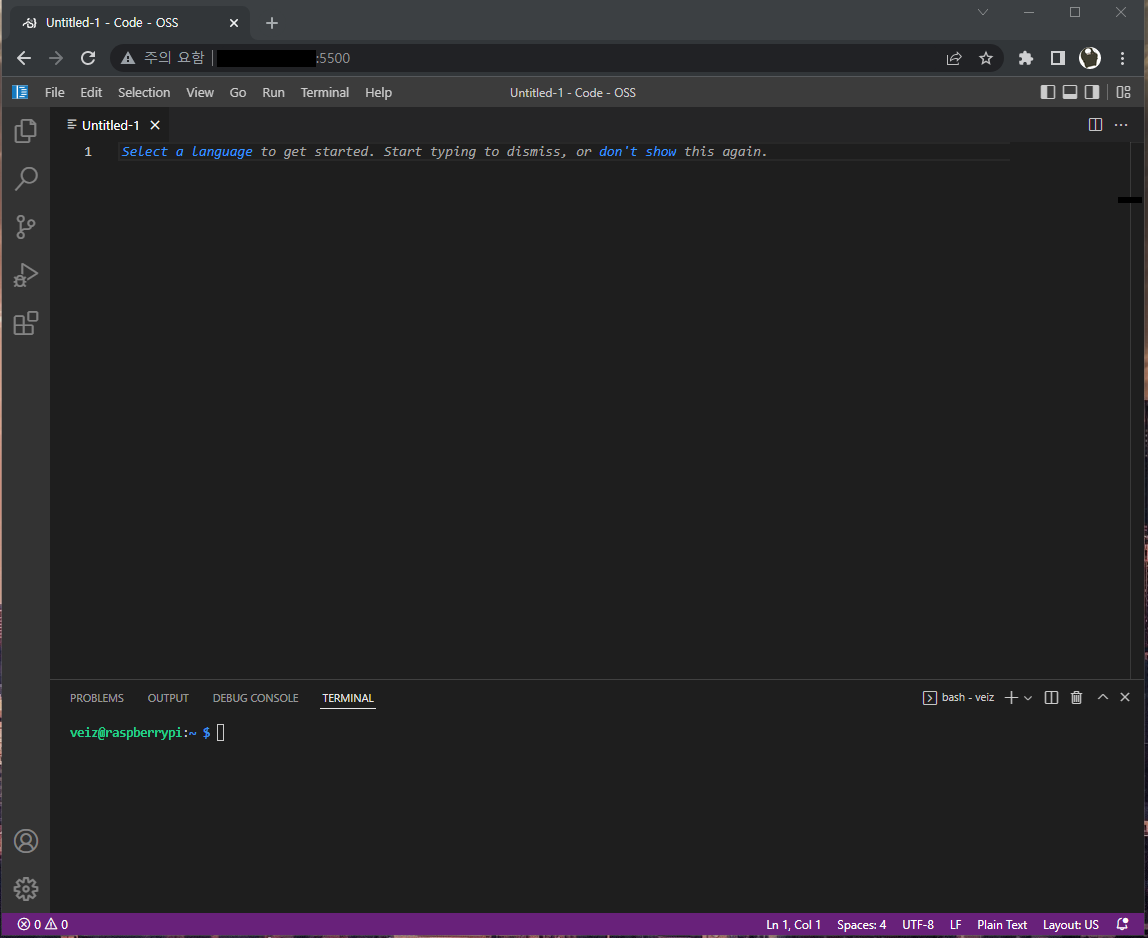Viewport: 1148px width, 938px height.
Task: Click the Code OSS application menu icon
Action: click(20, 92)
